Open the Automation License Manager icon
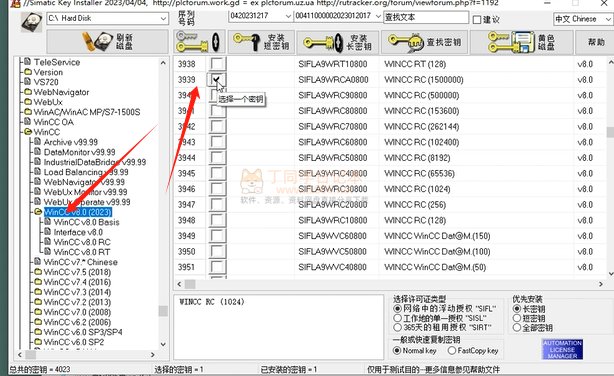Image resolution: width=614 pixels, height=376 pixels. tap(562, 349)
